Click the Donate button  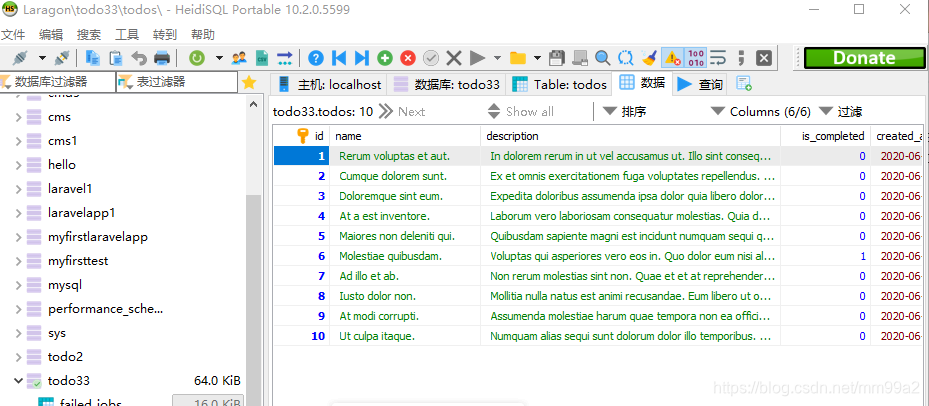(x=864, y=57)
